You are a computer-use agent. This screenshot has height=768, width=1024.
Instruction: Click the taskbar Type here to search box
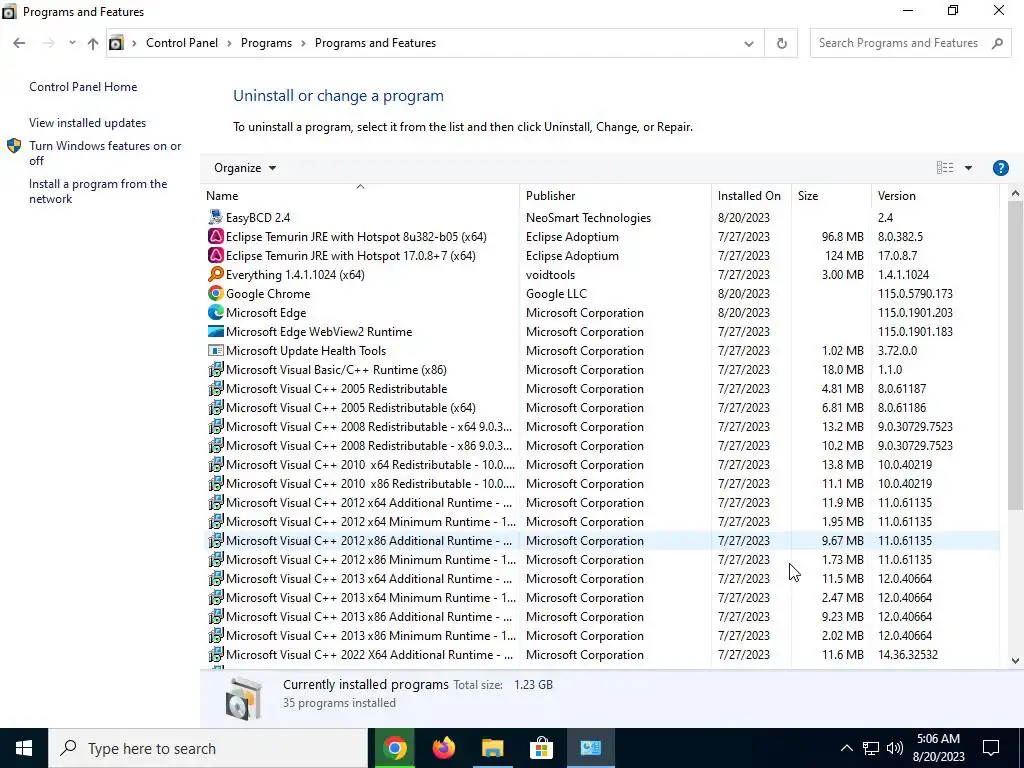point(208,748)
